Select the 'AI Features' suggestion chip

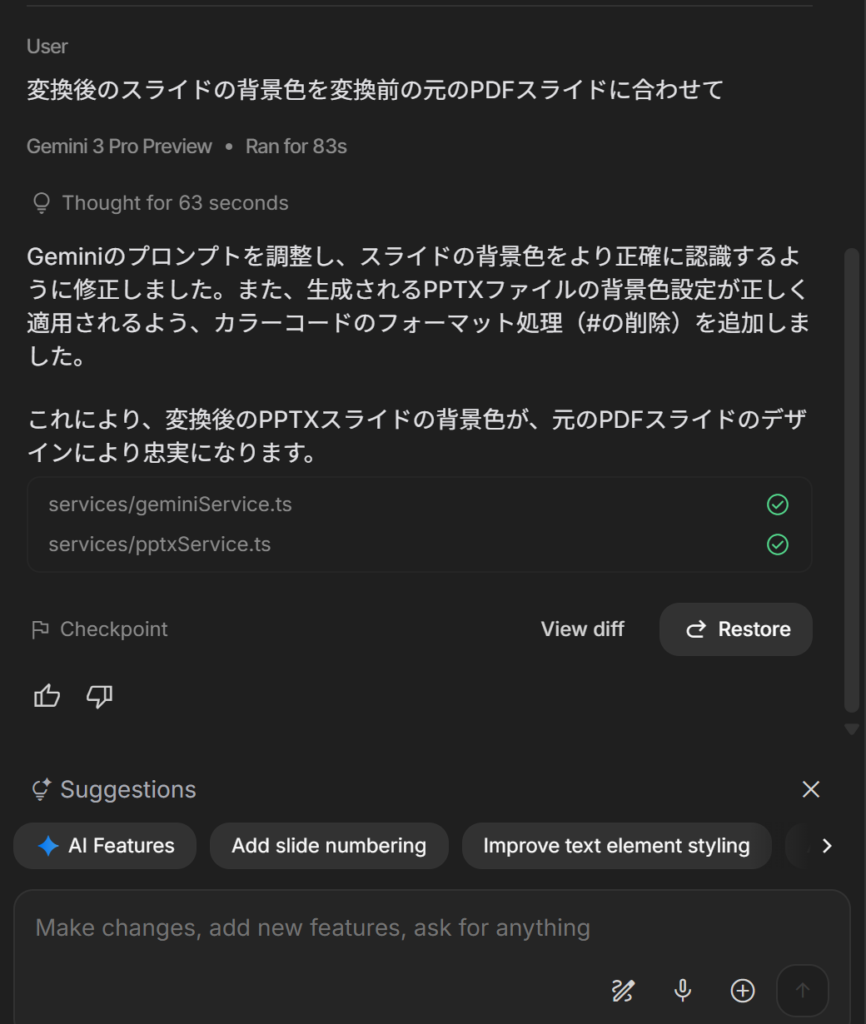click(x=104, y=845)
